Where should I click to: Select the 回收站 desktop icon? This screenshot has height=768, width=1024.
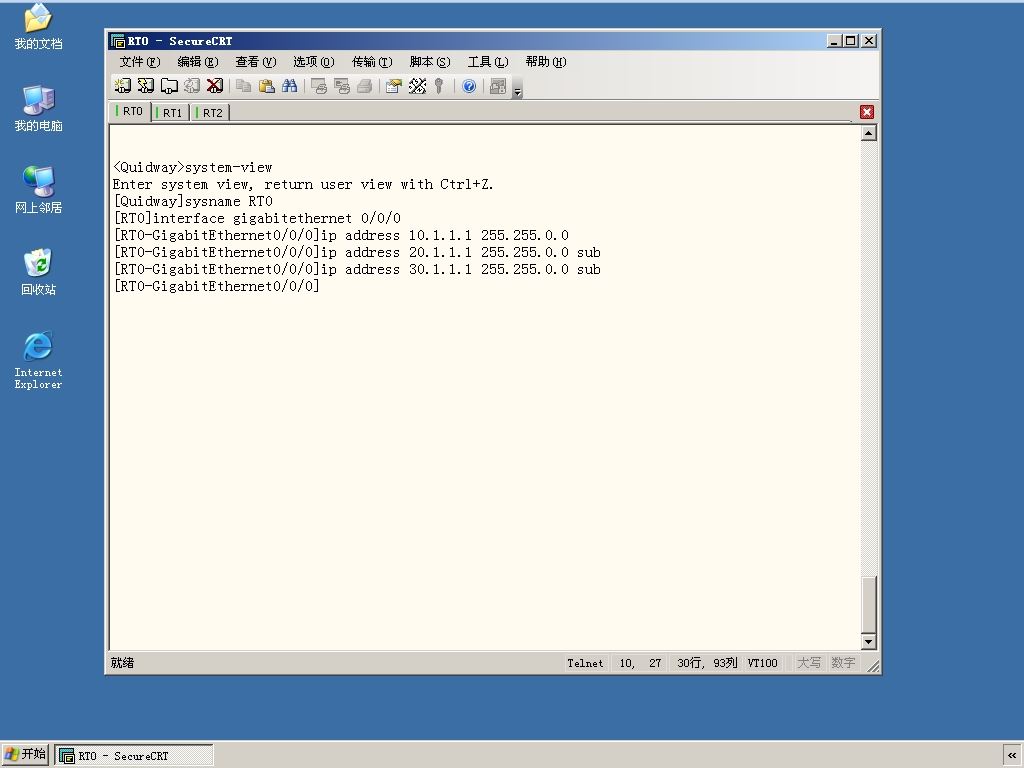pyautogui.click(x=38, y=272)
